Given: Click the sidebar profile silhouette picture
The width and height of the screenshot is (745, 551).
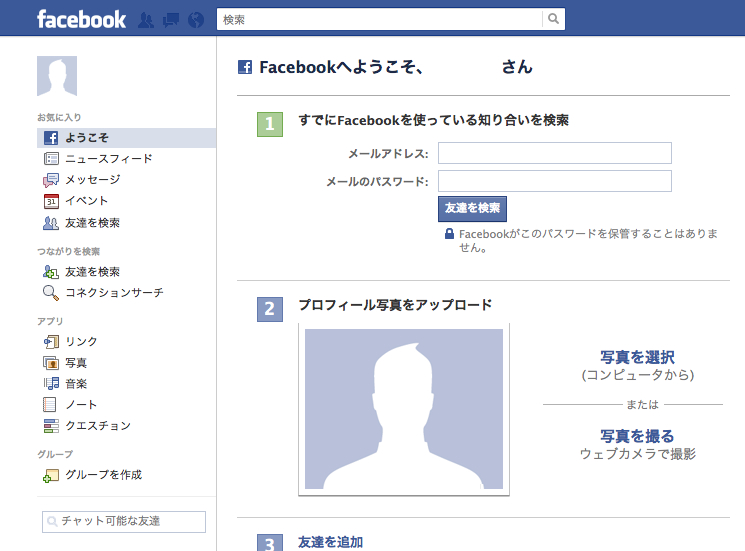Looking at the screenshot, I should click(x=57, y=76).
